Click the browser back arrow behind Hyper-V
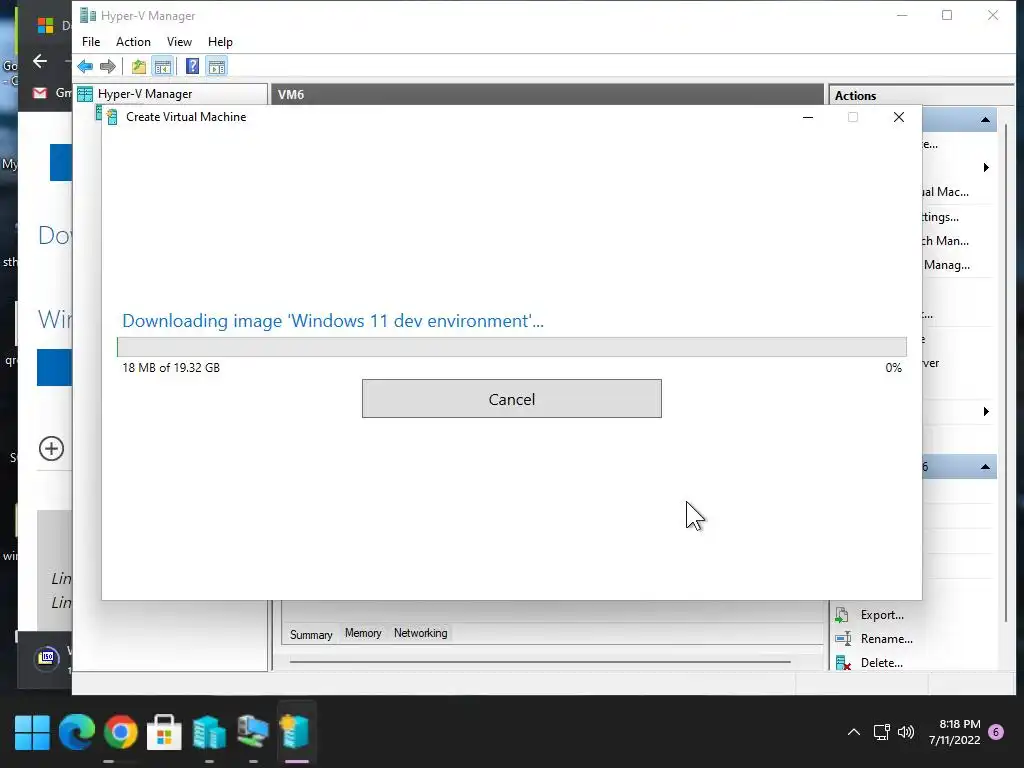Screen dimensions: 1024x768 point(40,61)
